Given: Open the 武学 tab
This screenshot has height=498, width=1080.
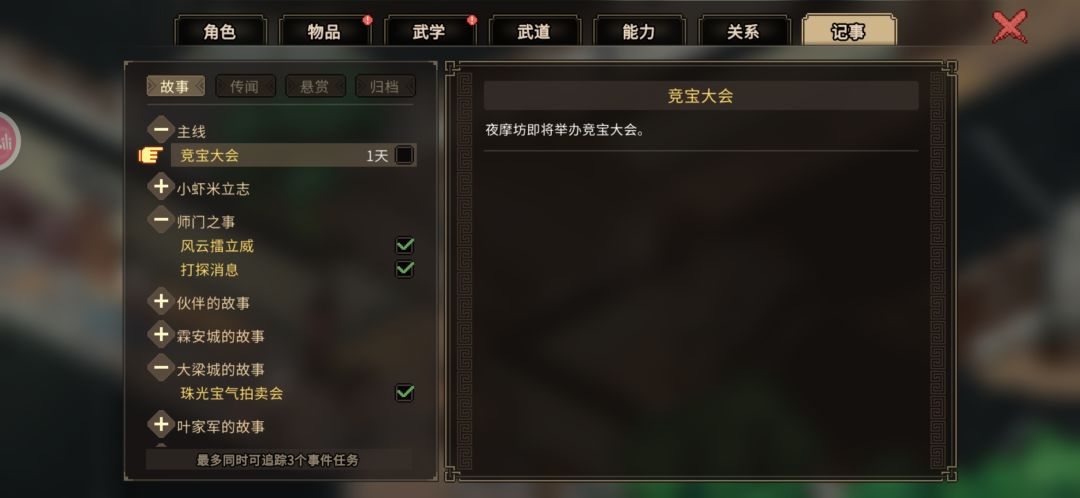Looking at the screenshot, I should 429,31.
